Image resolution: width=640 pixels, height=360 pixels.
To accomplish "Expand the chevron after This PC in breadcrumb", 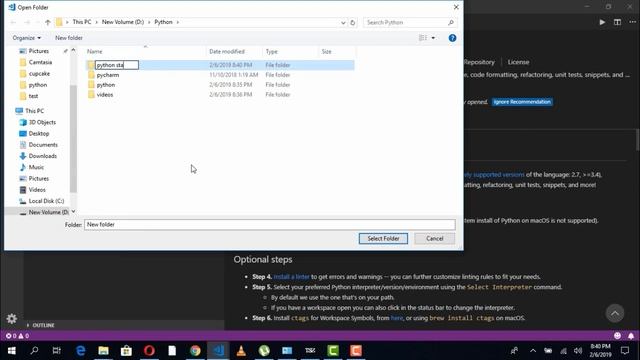I will 97,22.
